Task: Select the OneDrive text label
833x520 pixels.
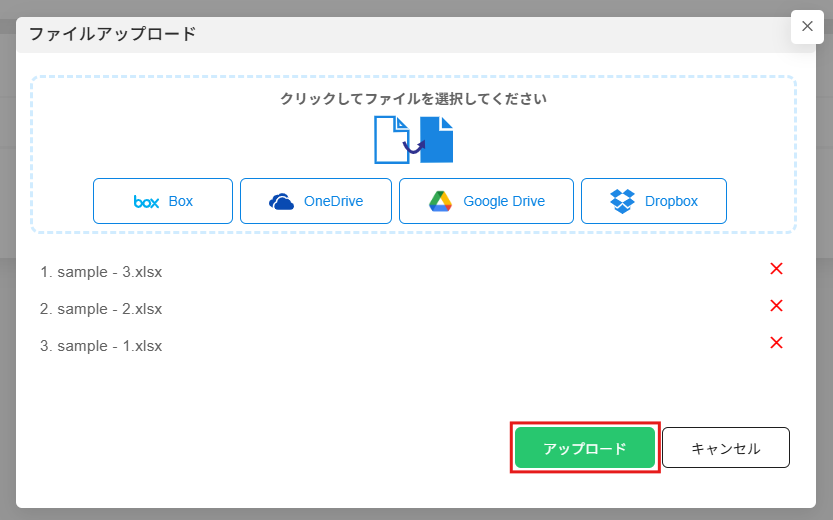Action: (x=334, y=201)
